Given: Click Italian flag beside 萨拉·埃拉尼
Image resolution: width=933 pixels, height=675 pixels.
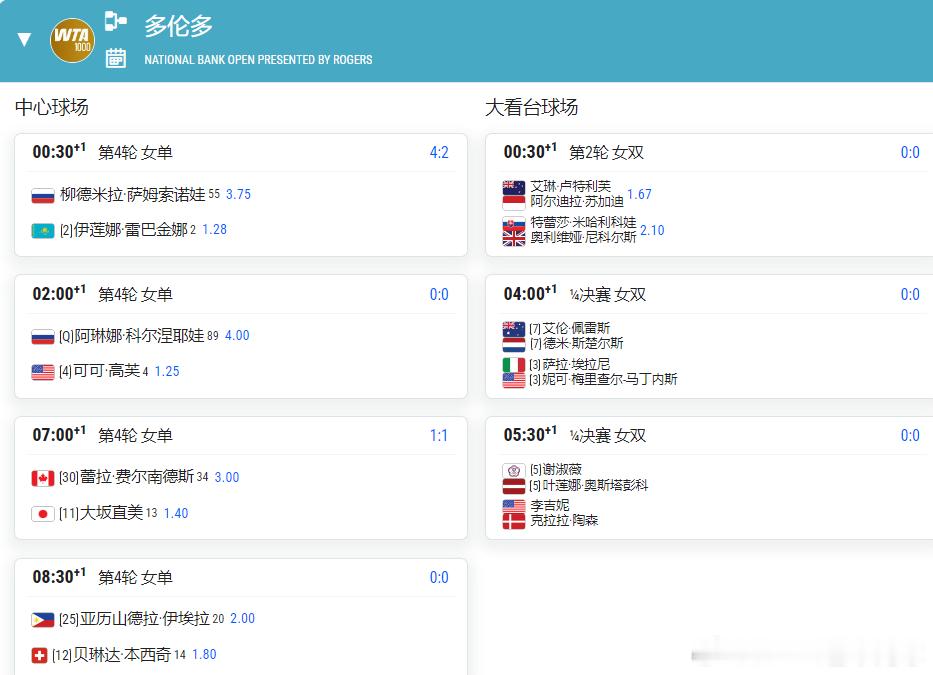Looking at the screenshot, I should point(514,365).
